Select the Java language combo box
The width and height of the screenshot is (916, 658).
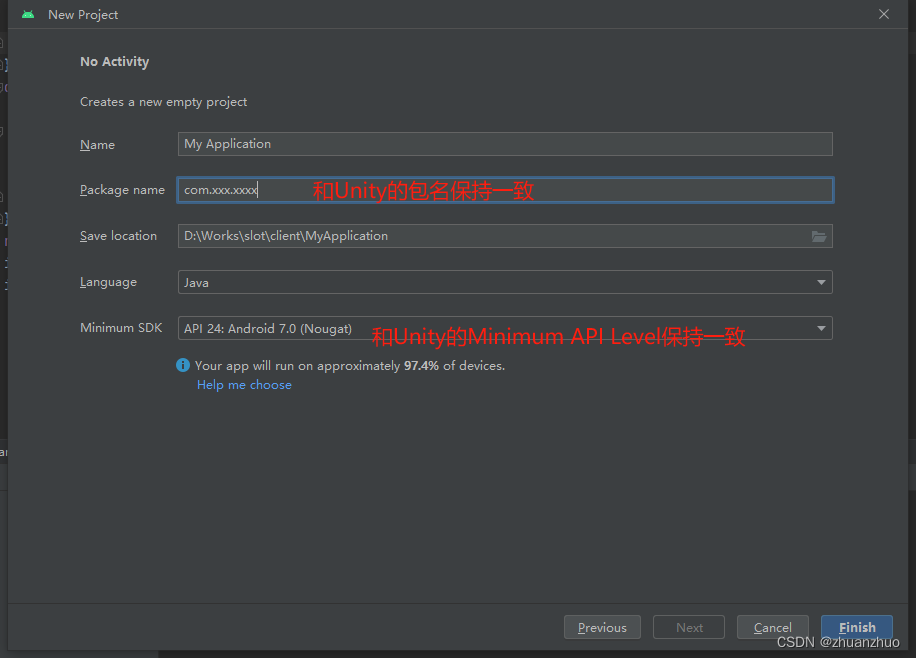(505, 282)
